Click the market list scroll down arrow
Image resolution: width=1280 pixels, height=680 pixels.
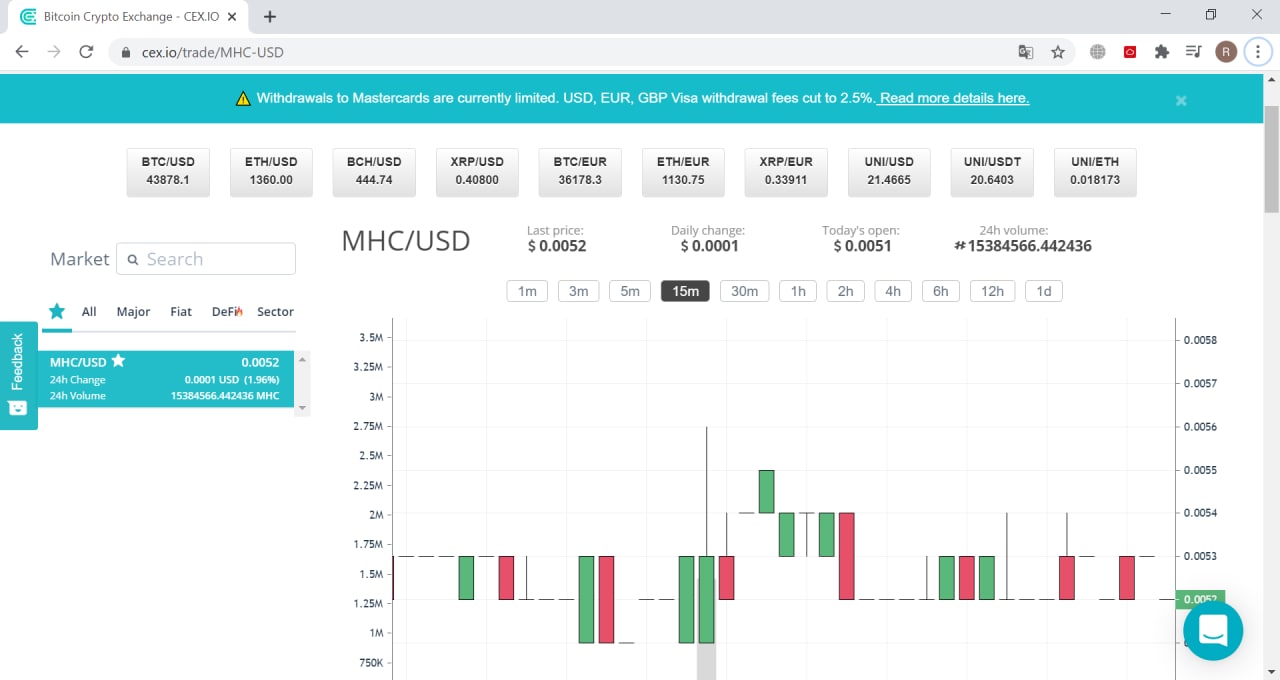click(x=303, y=408)
